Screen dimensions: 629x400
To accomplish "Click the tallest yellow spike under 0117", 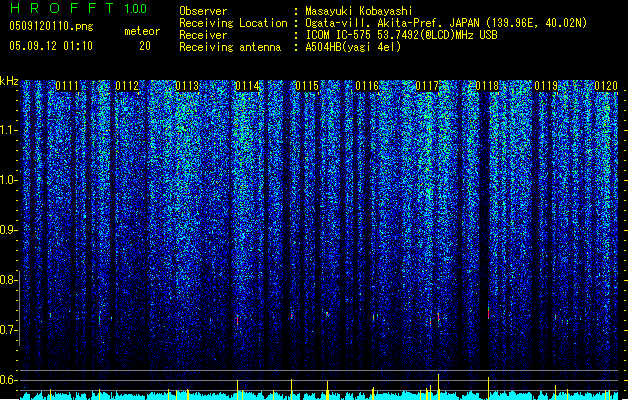I will pyautogui.click(x=438, y=387).
